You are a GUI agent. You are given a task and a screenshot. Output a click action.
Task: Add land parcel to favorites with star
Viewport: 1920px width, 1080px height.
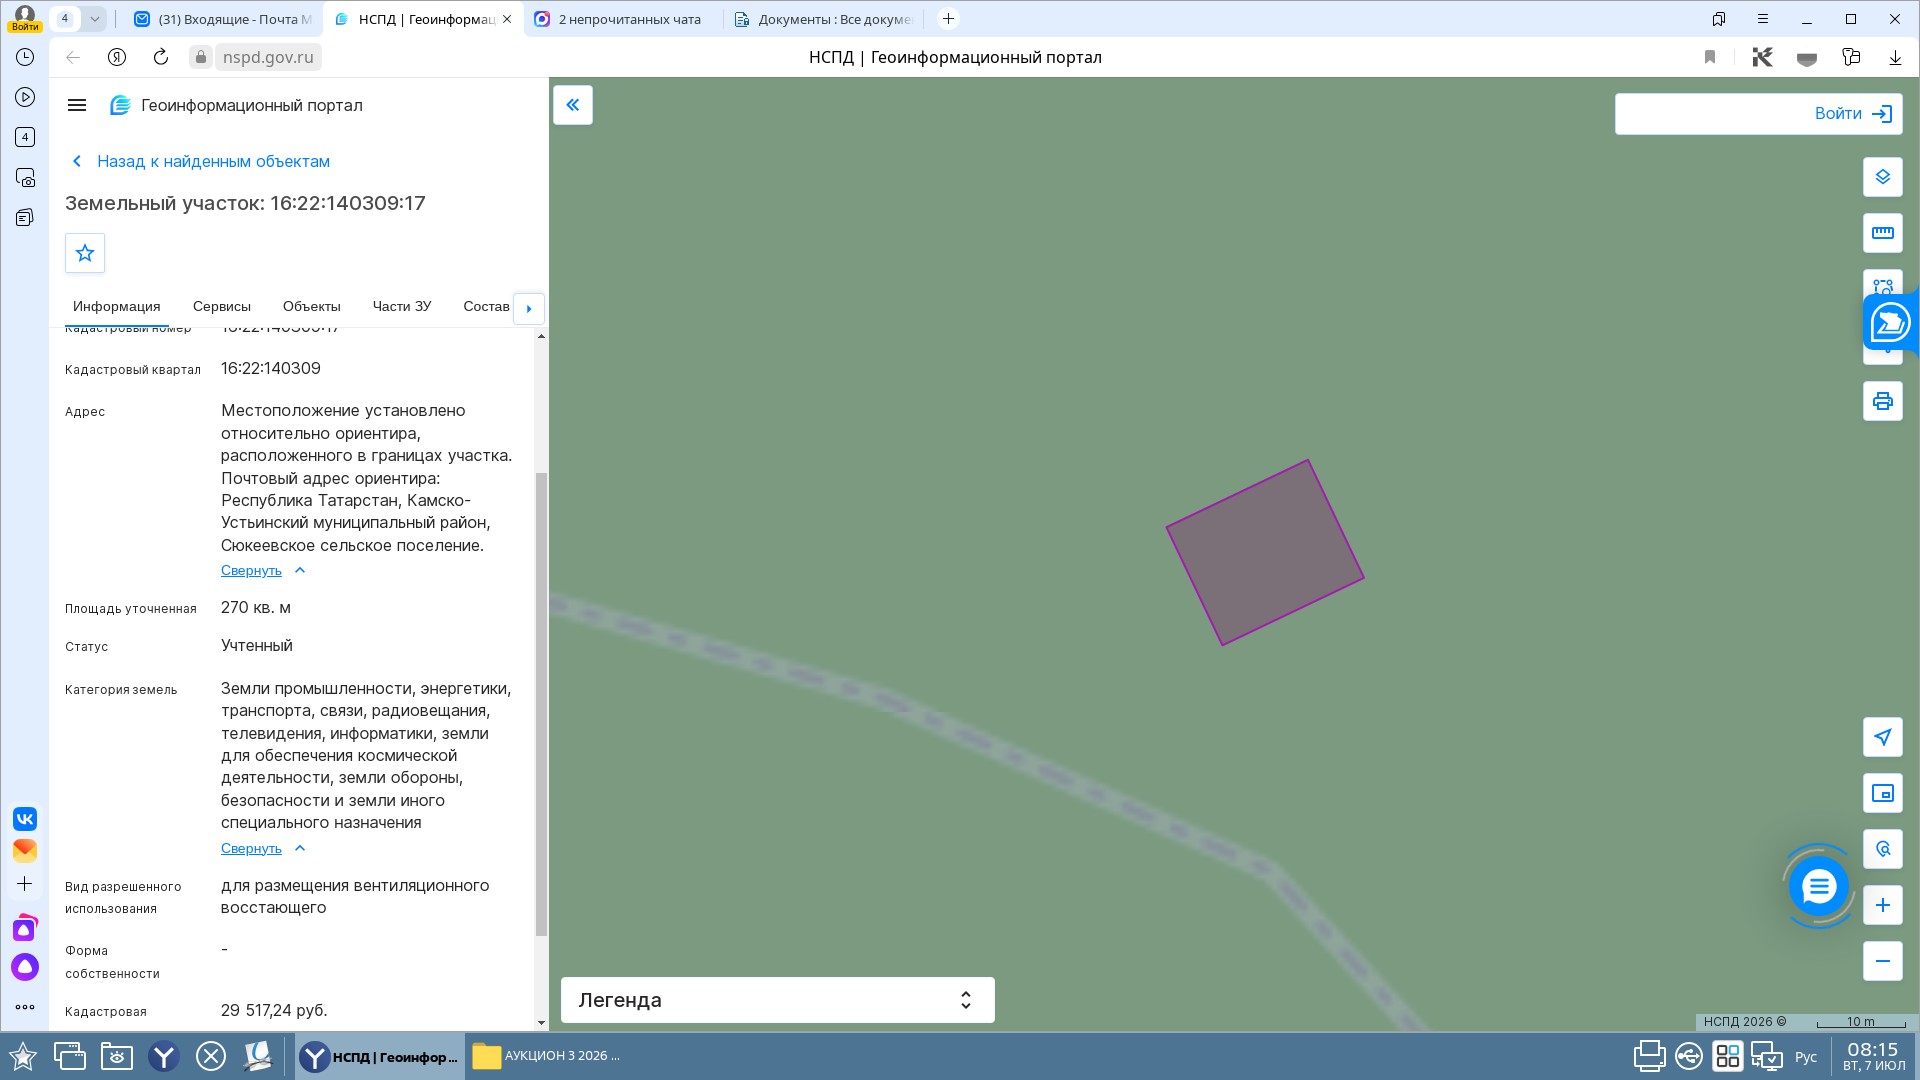[85, 253]
